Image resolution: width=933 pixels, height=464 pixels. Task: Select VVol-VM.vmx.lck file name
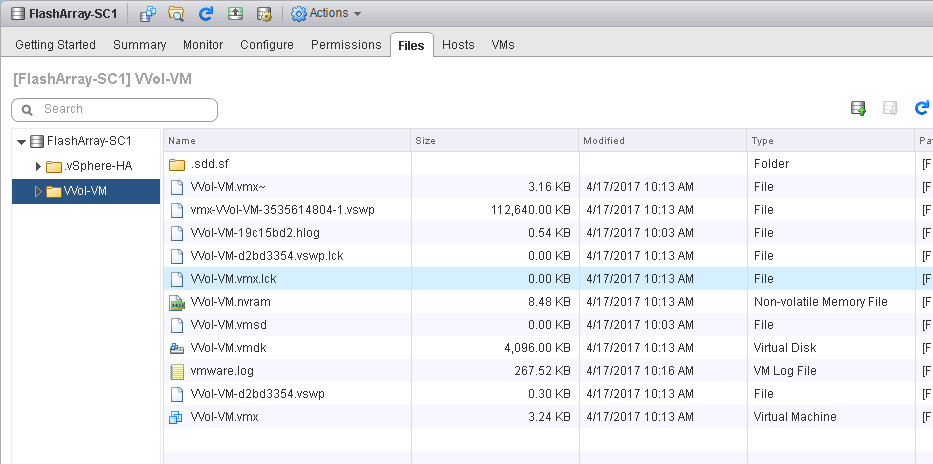[233, 279]
